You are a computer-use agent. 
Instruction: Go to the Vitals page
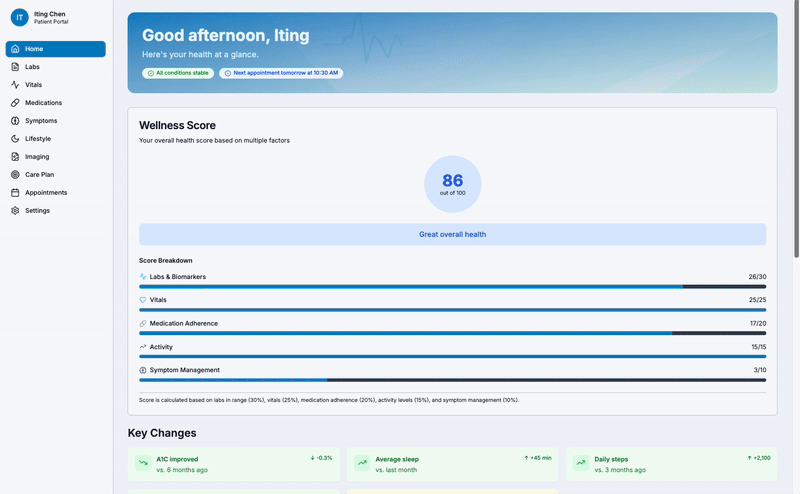(x=56, y=85)
